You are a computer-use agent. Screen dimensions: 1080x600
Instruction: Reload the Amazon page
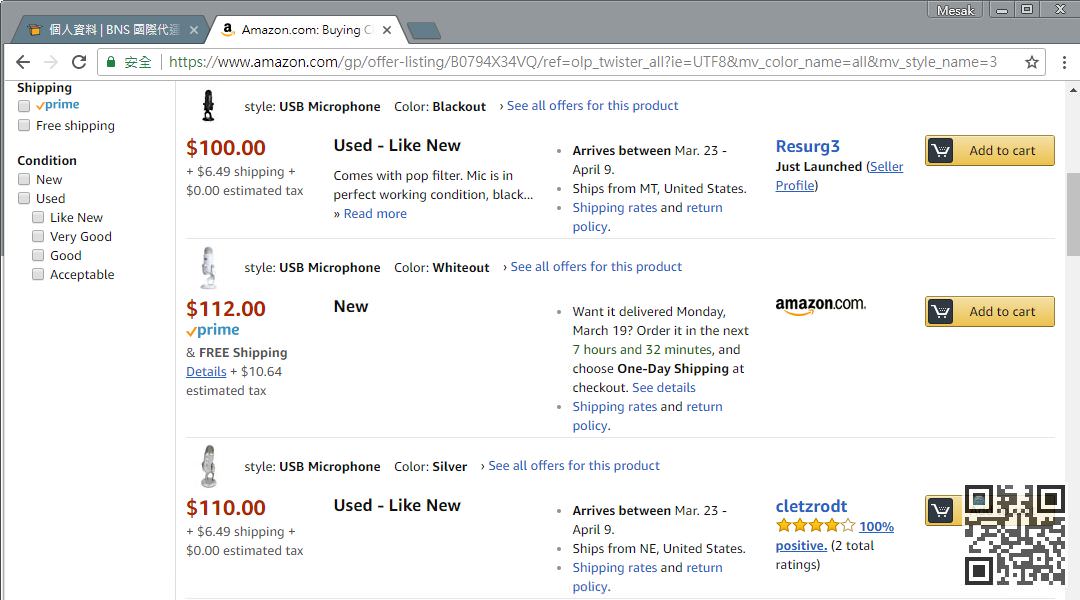79,62
